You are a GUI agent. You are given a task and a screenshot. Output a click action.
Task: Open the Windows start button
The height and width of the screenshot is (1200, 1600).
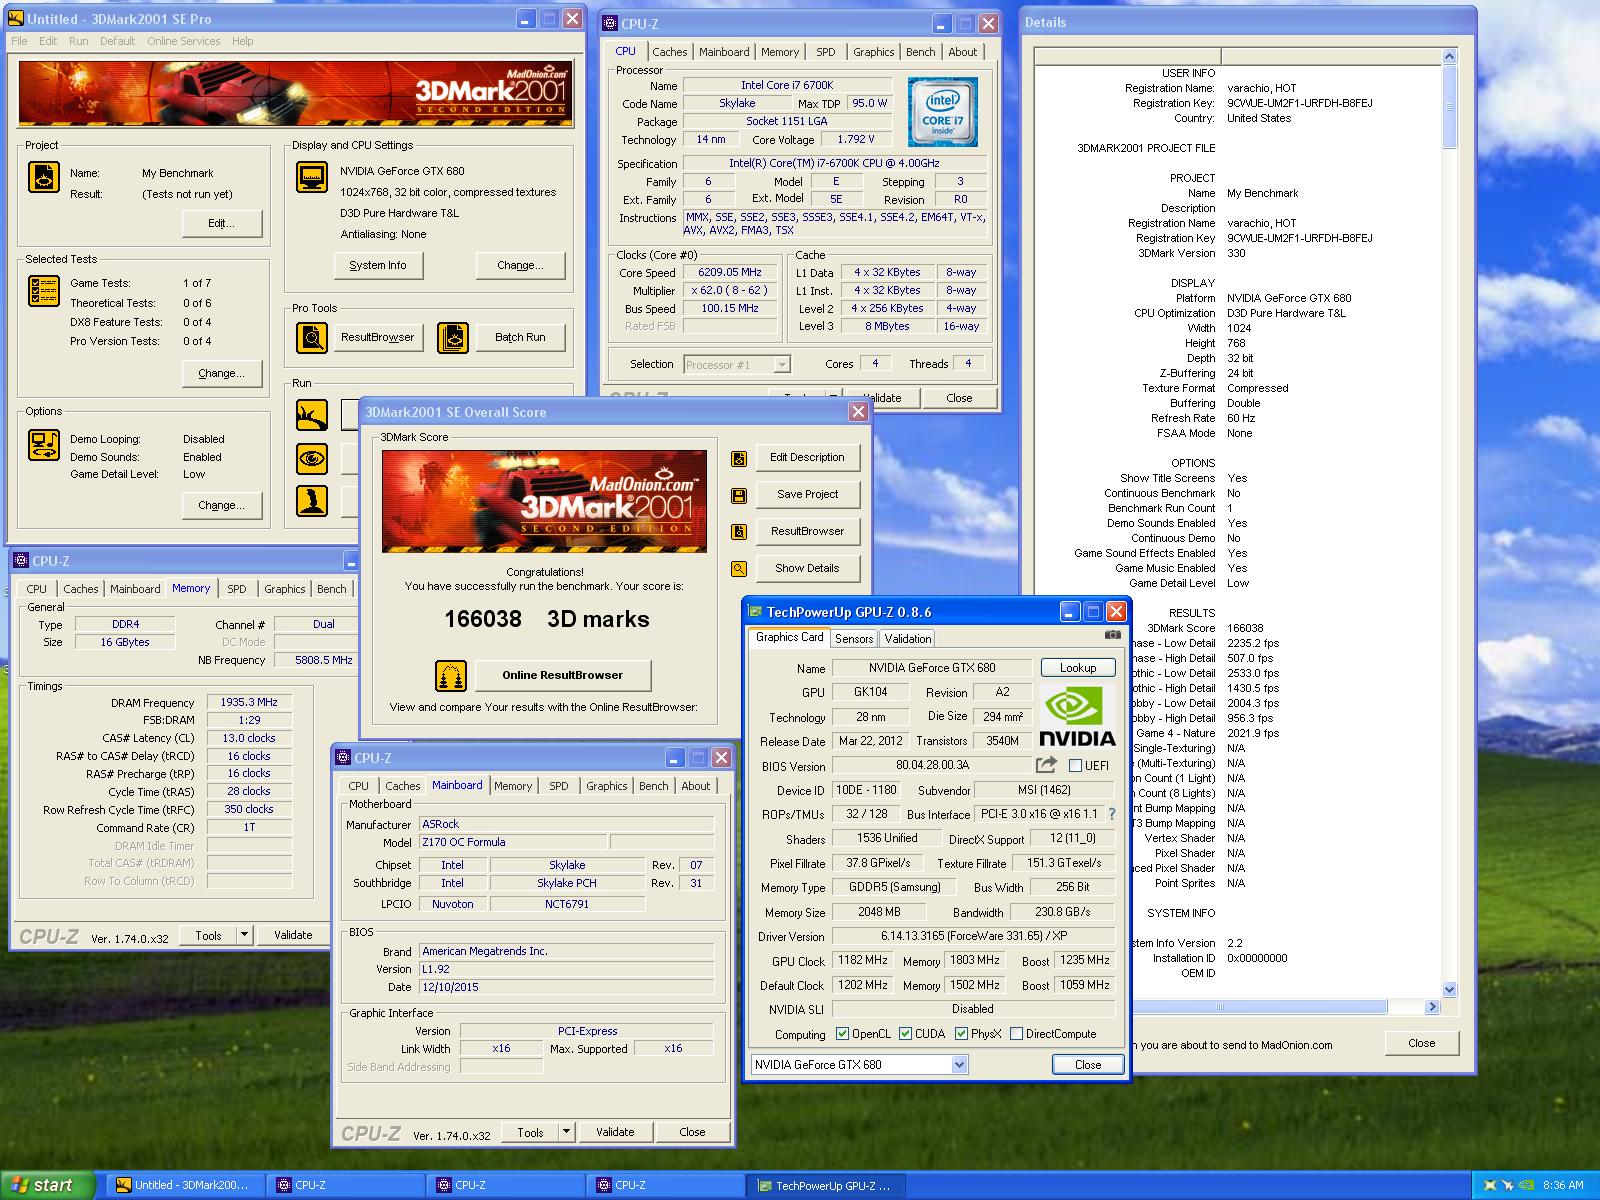point(48,1185)
